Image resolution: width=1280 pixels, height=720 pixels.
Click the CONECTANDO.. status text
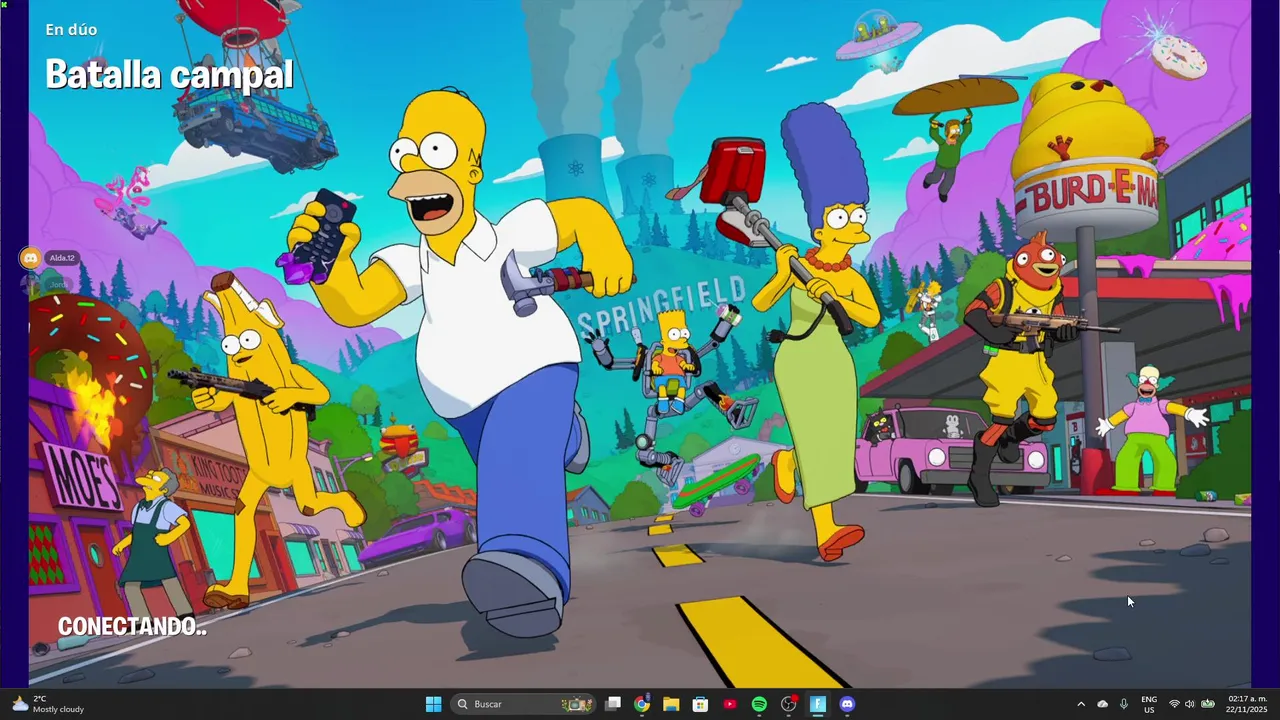(x=132, y=627)
